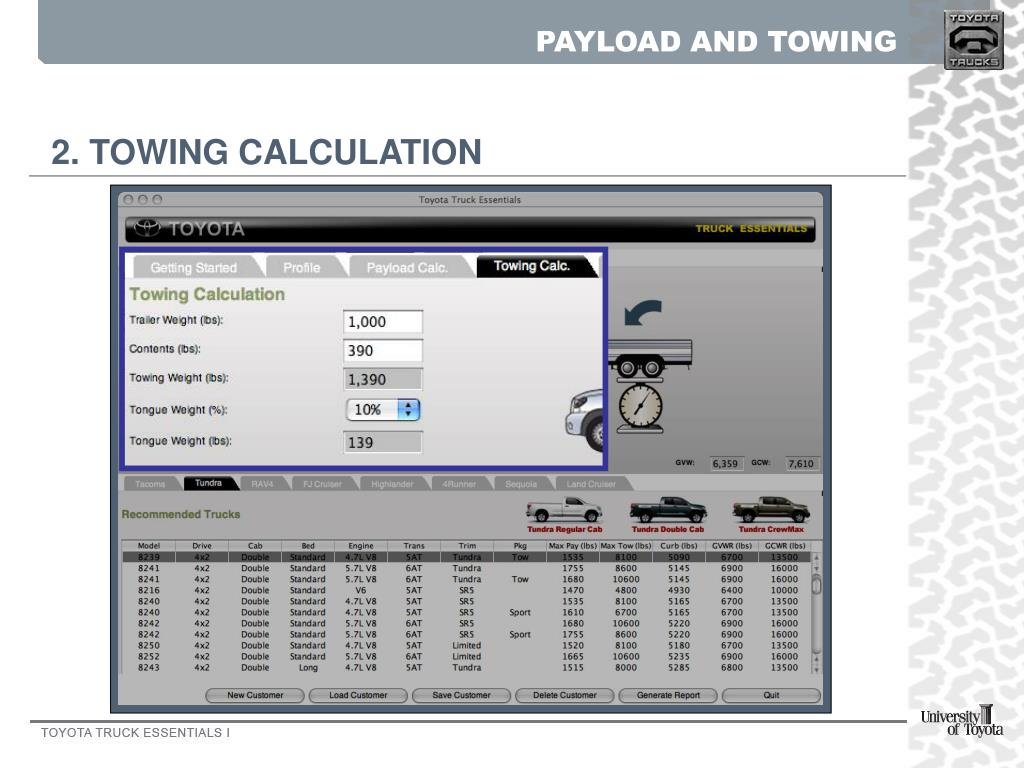Viewport: 1024px width, 768px height.
Task: Open the Land Cruiser model tab
Action: [592, 484]
